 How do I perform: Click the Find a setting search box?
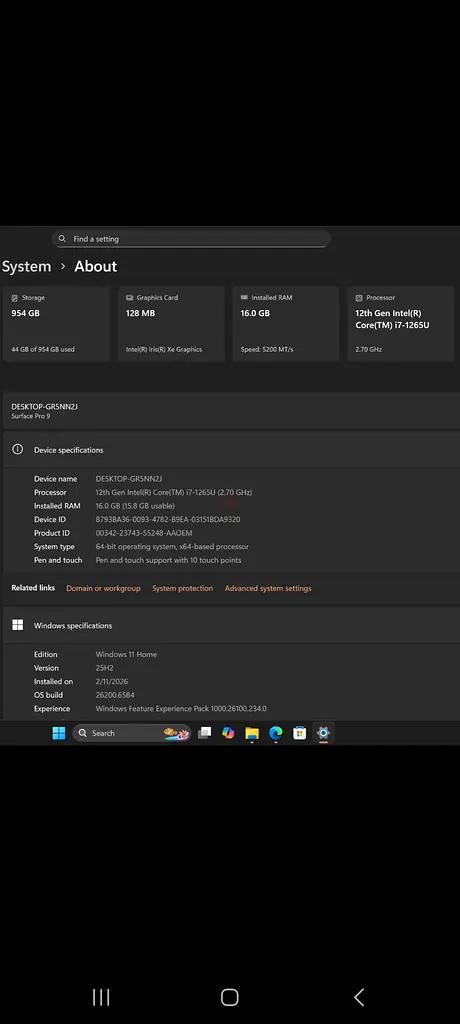pyautogui.click(x=191, y=239)
